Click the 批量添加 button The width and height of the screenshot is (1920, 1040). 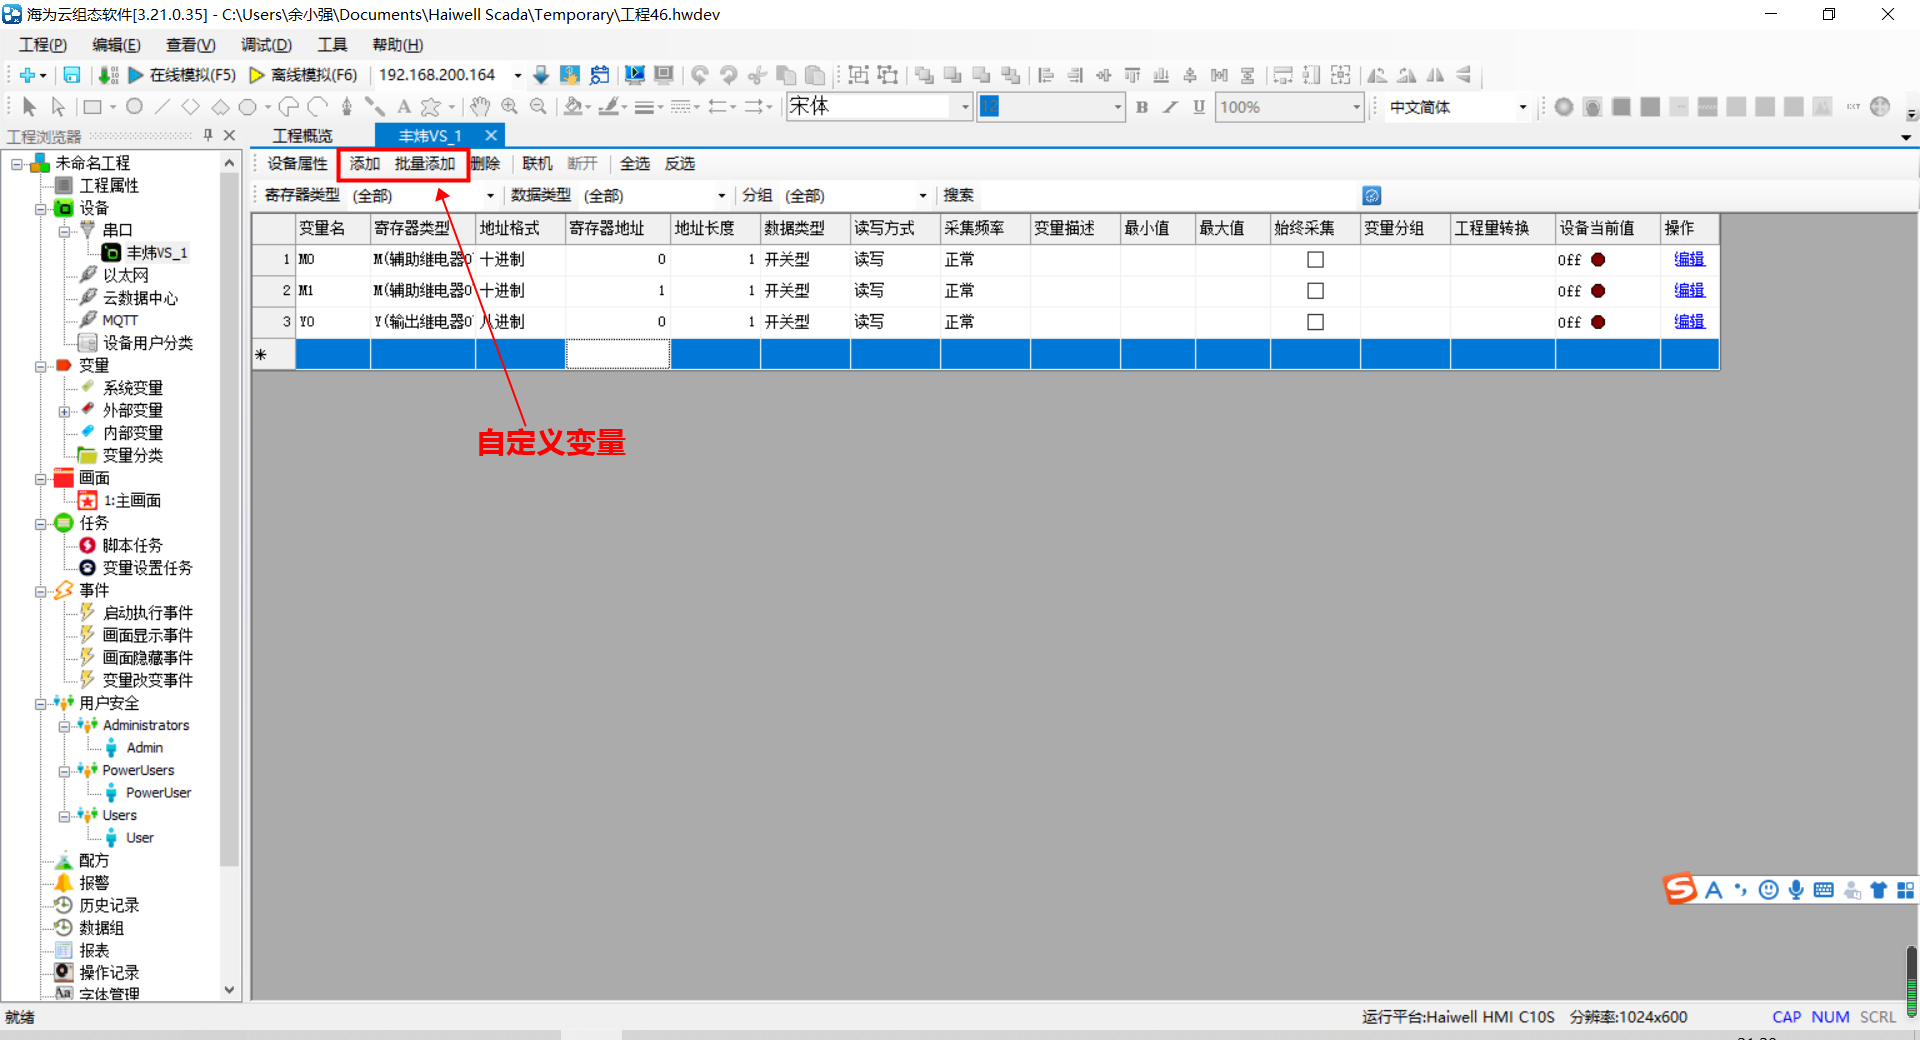coord(425,164)
